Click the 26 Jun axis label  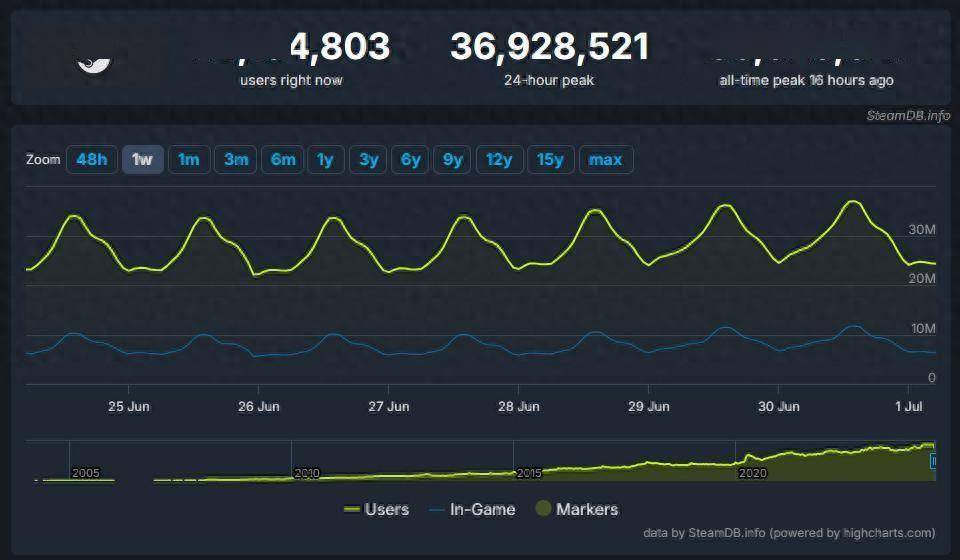258,406
